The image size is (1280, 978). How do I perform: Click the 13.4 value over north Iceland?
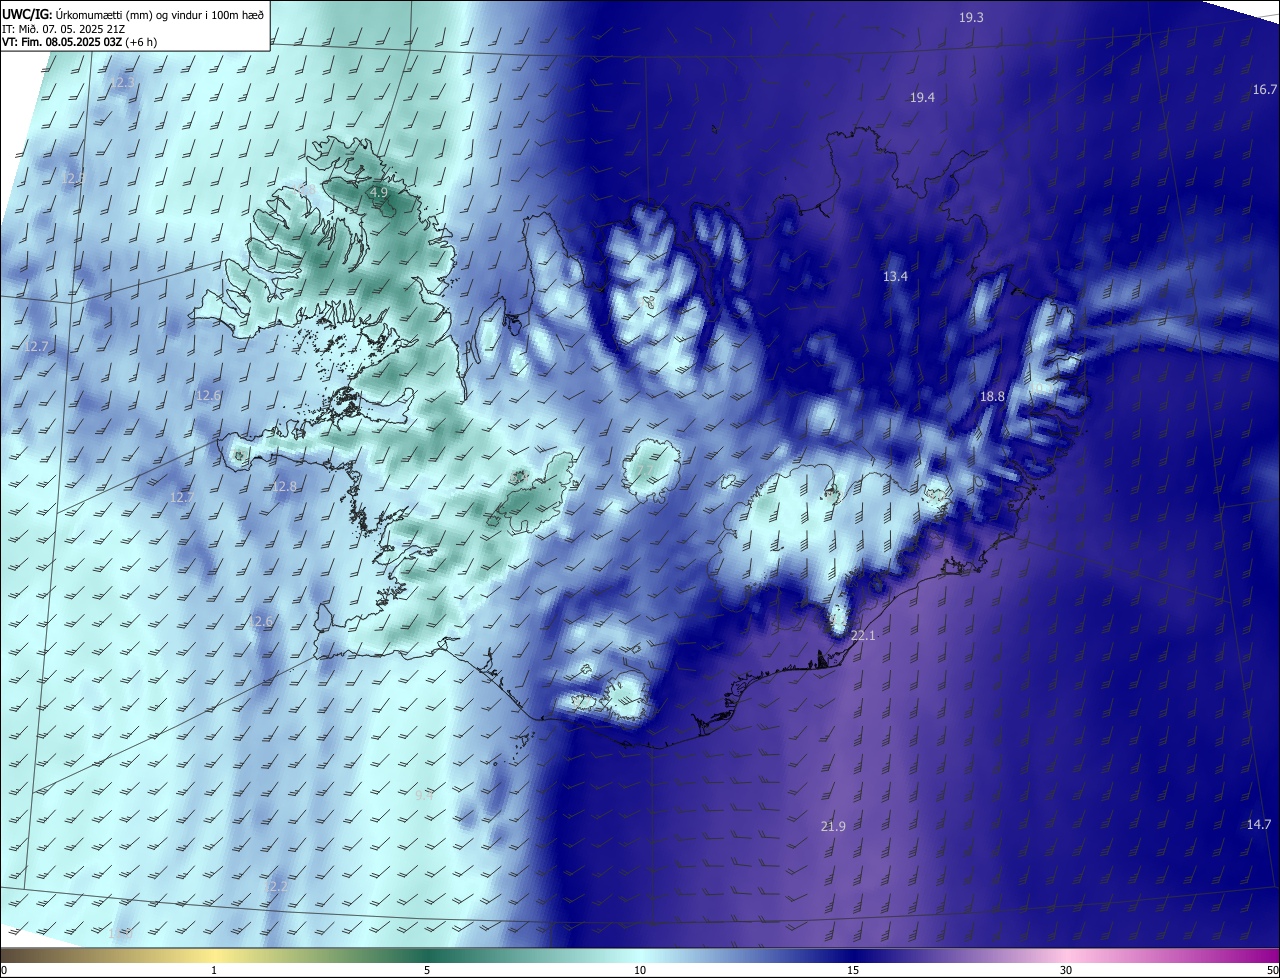tap(895, 276)
